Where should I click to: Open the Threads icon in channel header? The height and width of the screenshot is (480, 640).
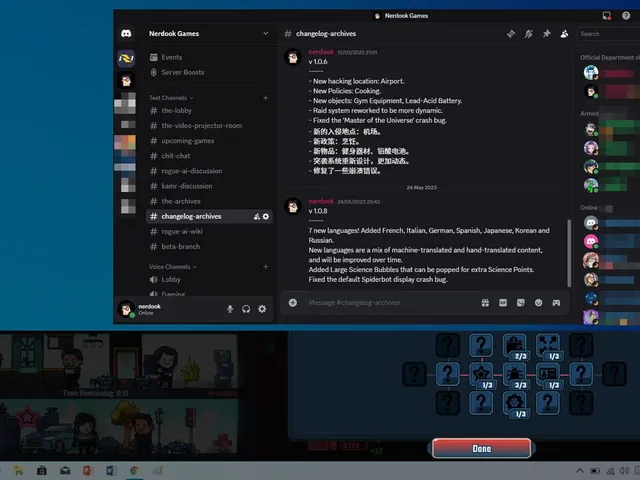point(511,34)
